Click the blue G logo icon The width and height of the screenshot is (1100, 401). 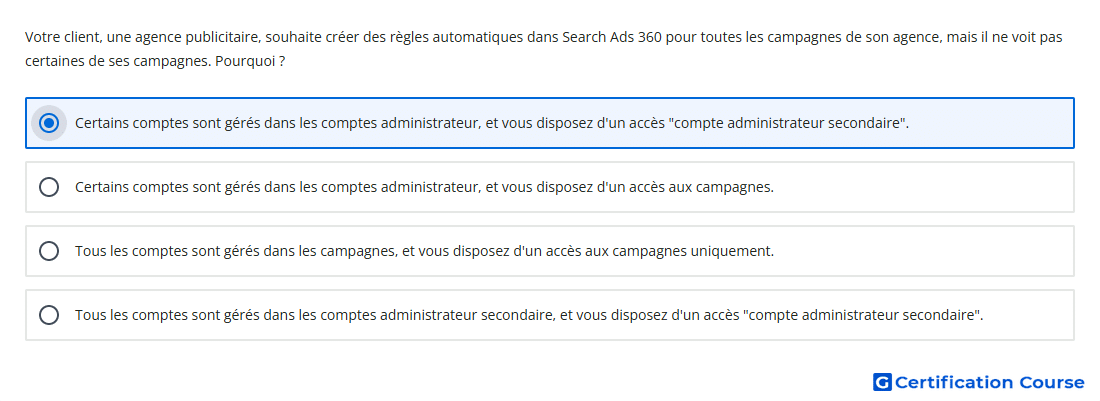882,382
